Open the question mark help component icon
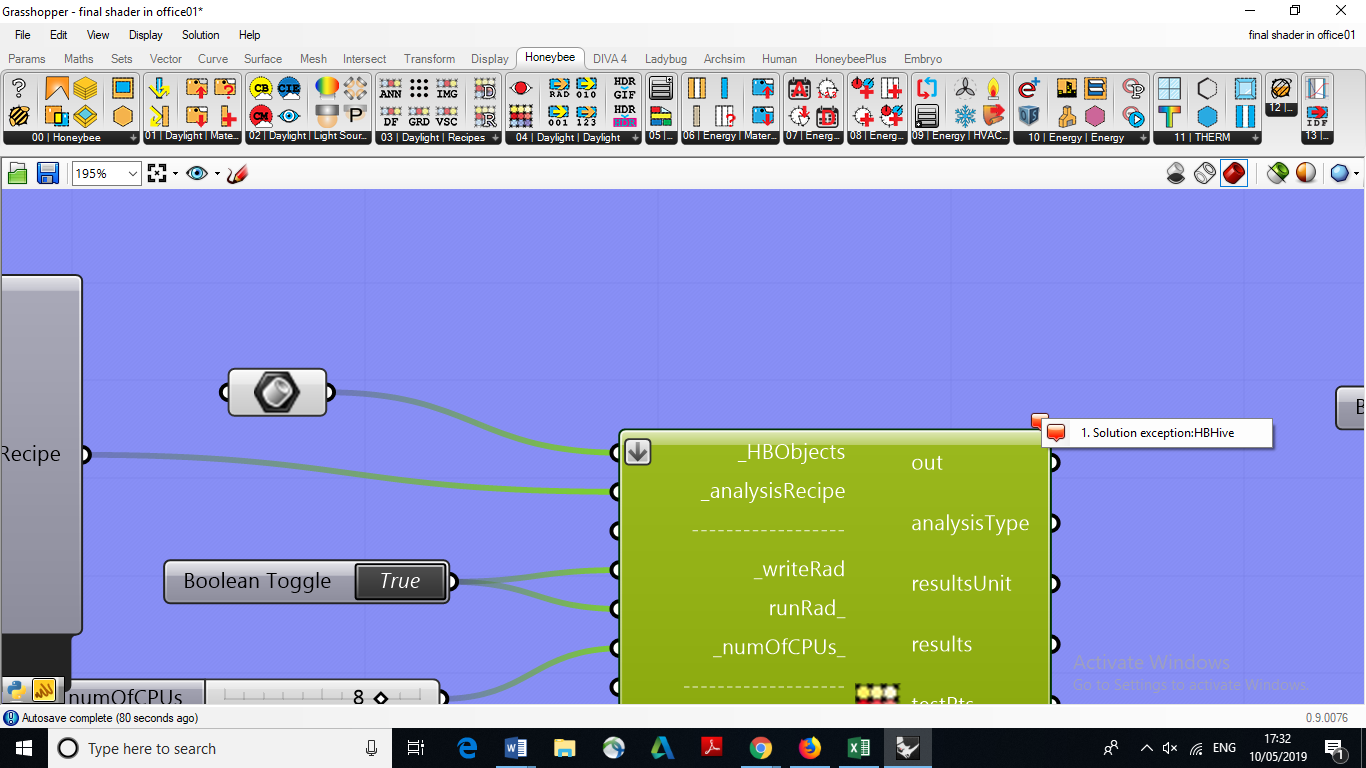Screen dimensions: 1366x768 tap(18, 88)
